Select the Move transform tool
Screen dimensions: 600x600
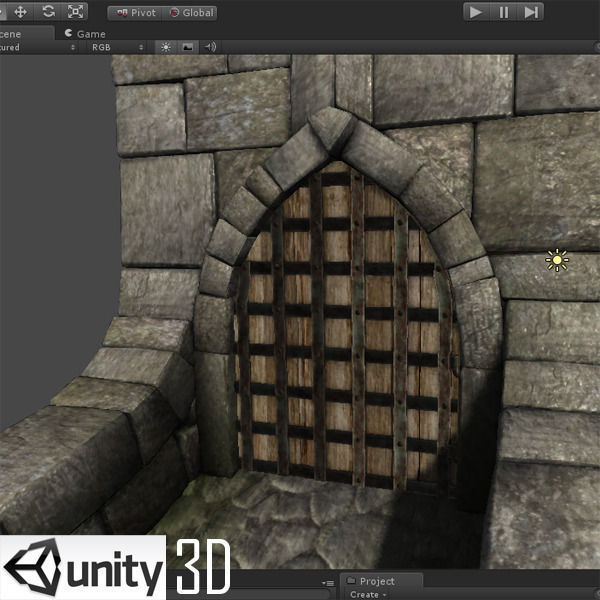tap(20, 12)
